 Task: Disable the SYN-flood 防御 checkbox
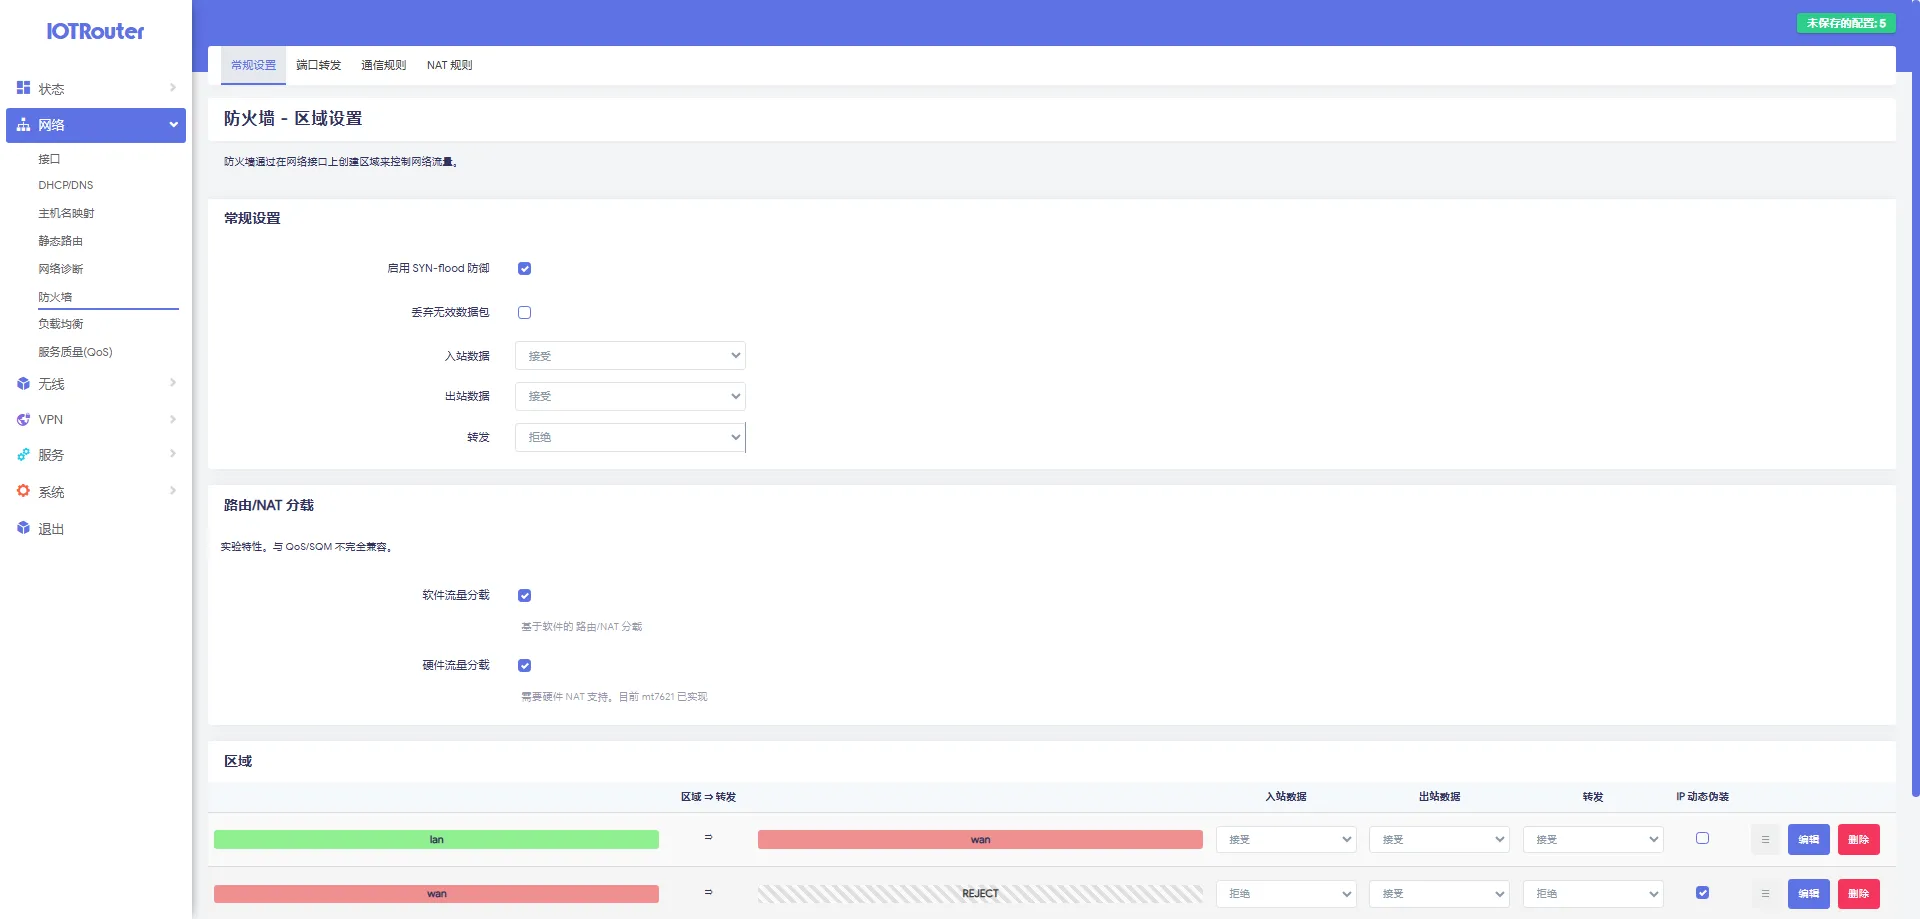click(x=524, y=269)
